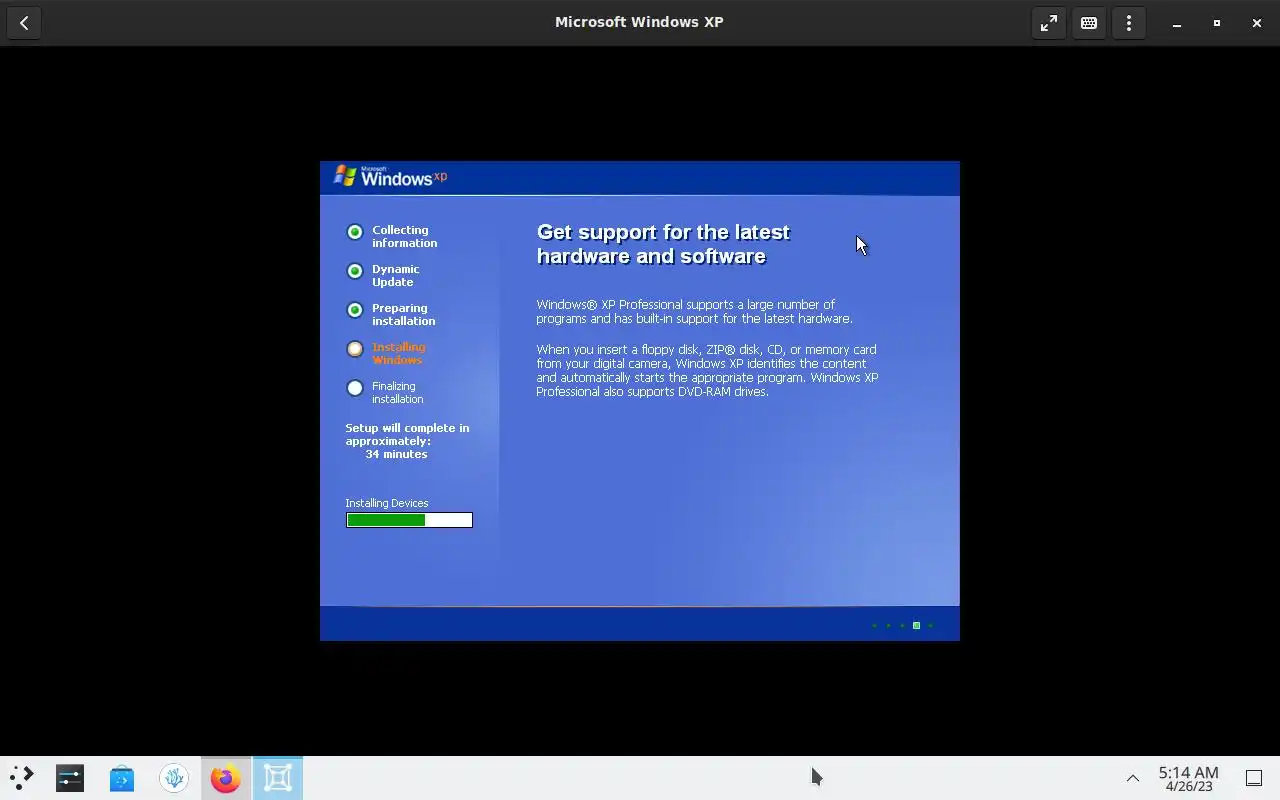The width and height of the screenshot is (1280, 800).
Task: Open the third pinned taskbar application
Action: pos(174,778)
